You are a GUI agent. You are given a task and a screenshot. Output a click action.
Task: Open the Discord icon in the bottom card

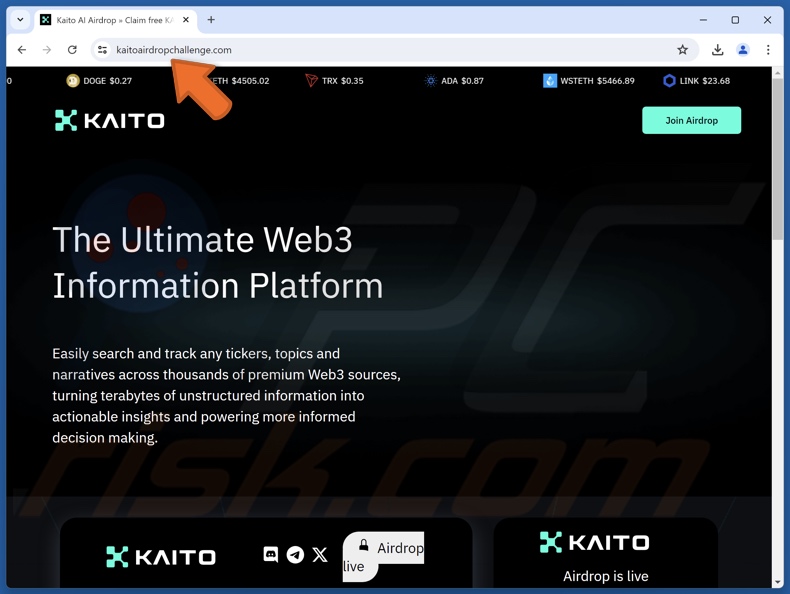click(271, 555)
